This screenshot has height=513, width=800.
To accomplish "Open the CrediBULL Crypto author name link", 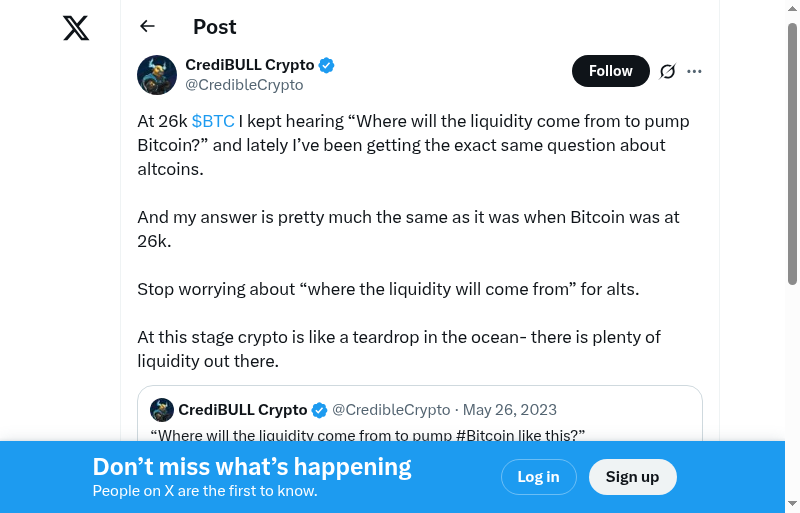I will click(250, 65).
